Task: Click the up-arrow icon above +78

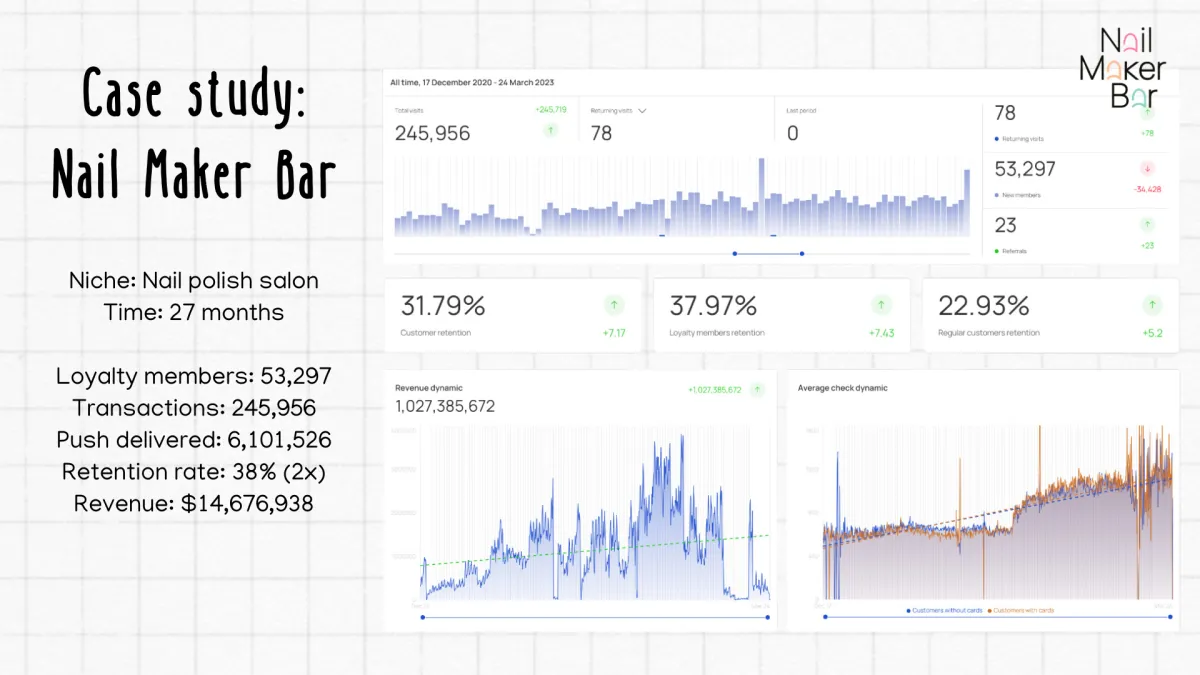Action: coord(1147,113)
